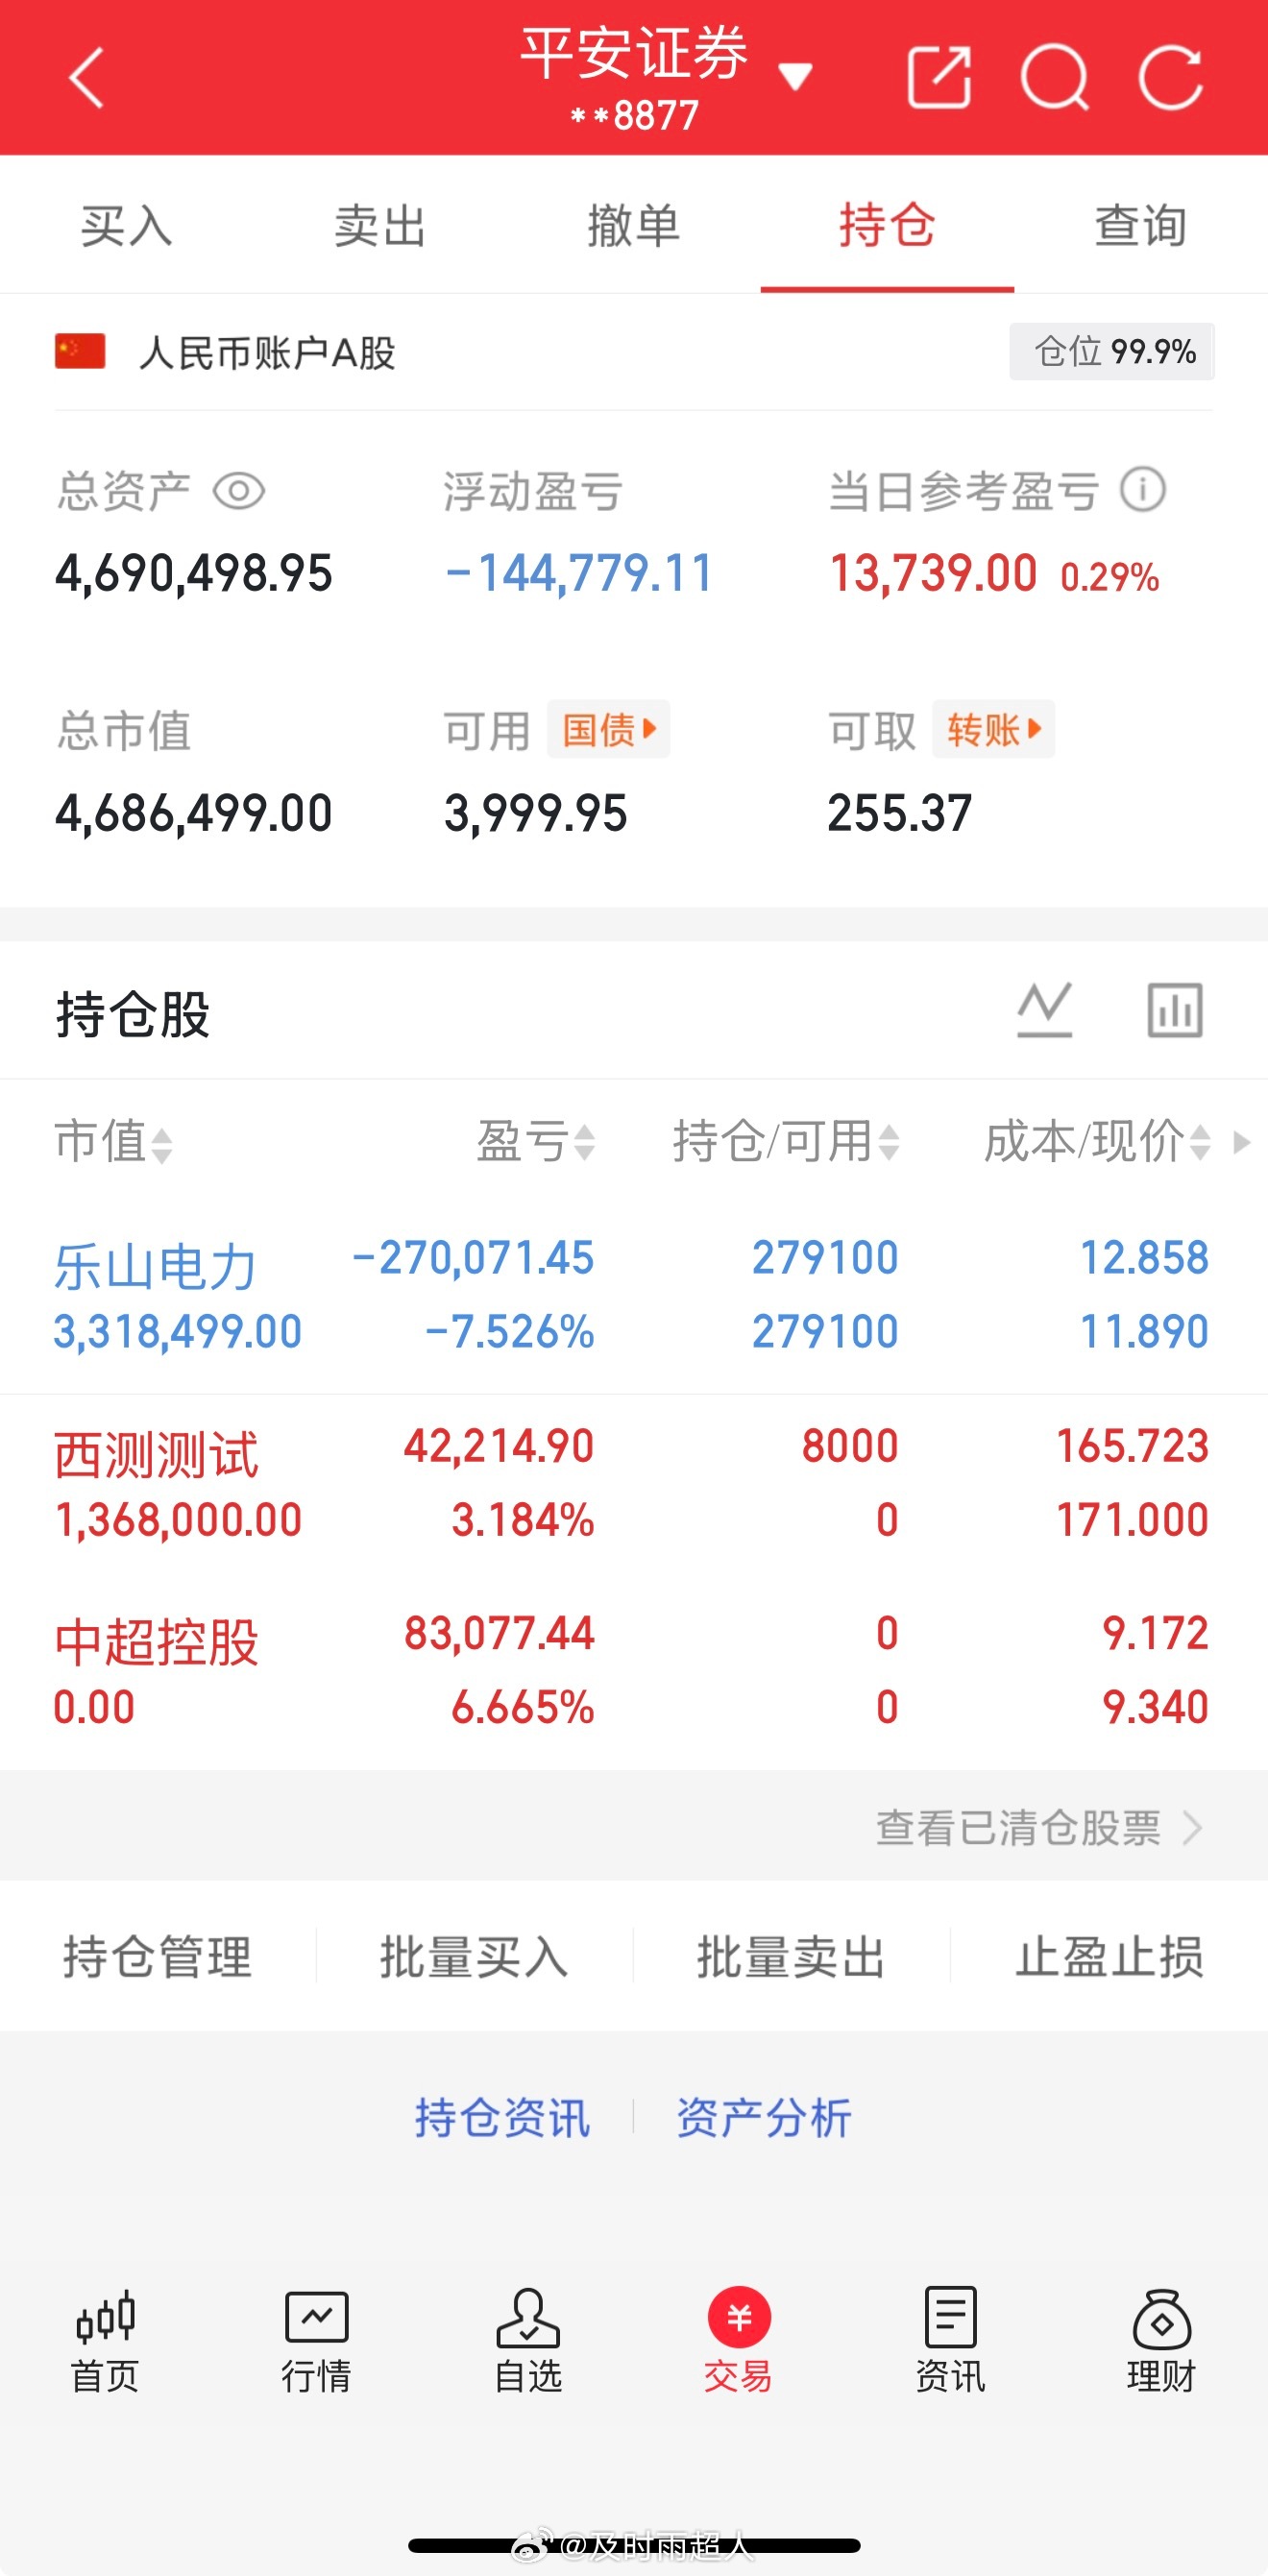Go to 首页 in bottom navigation
Image resolution: width=1268 pixels, height=2576 pixels.
pyautogui.click(x=105, y=2341)
